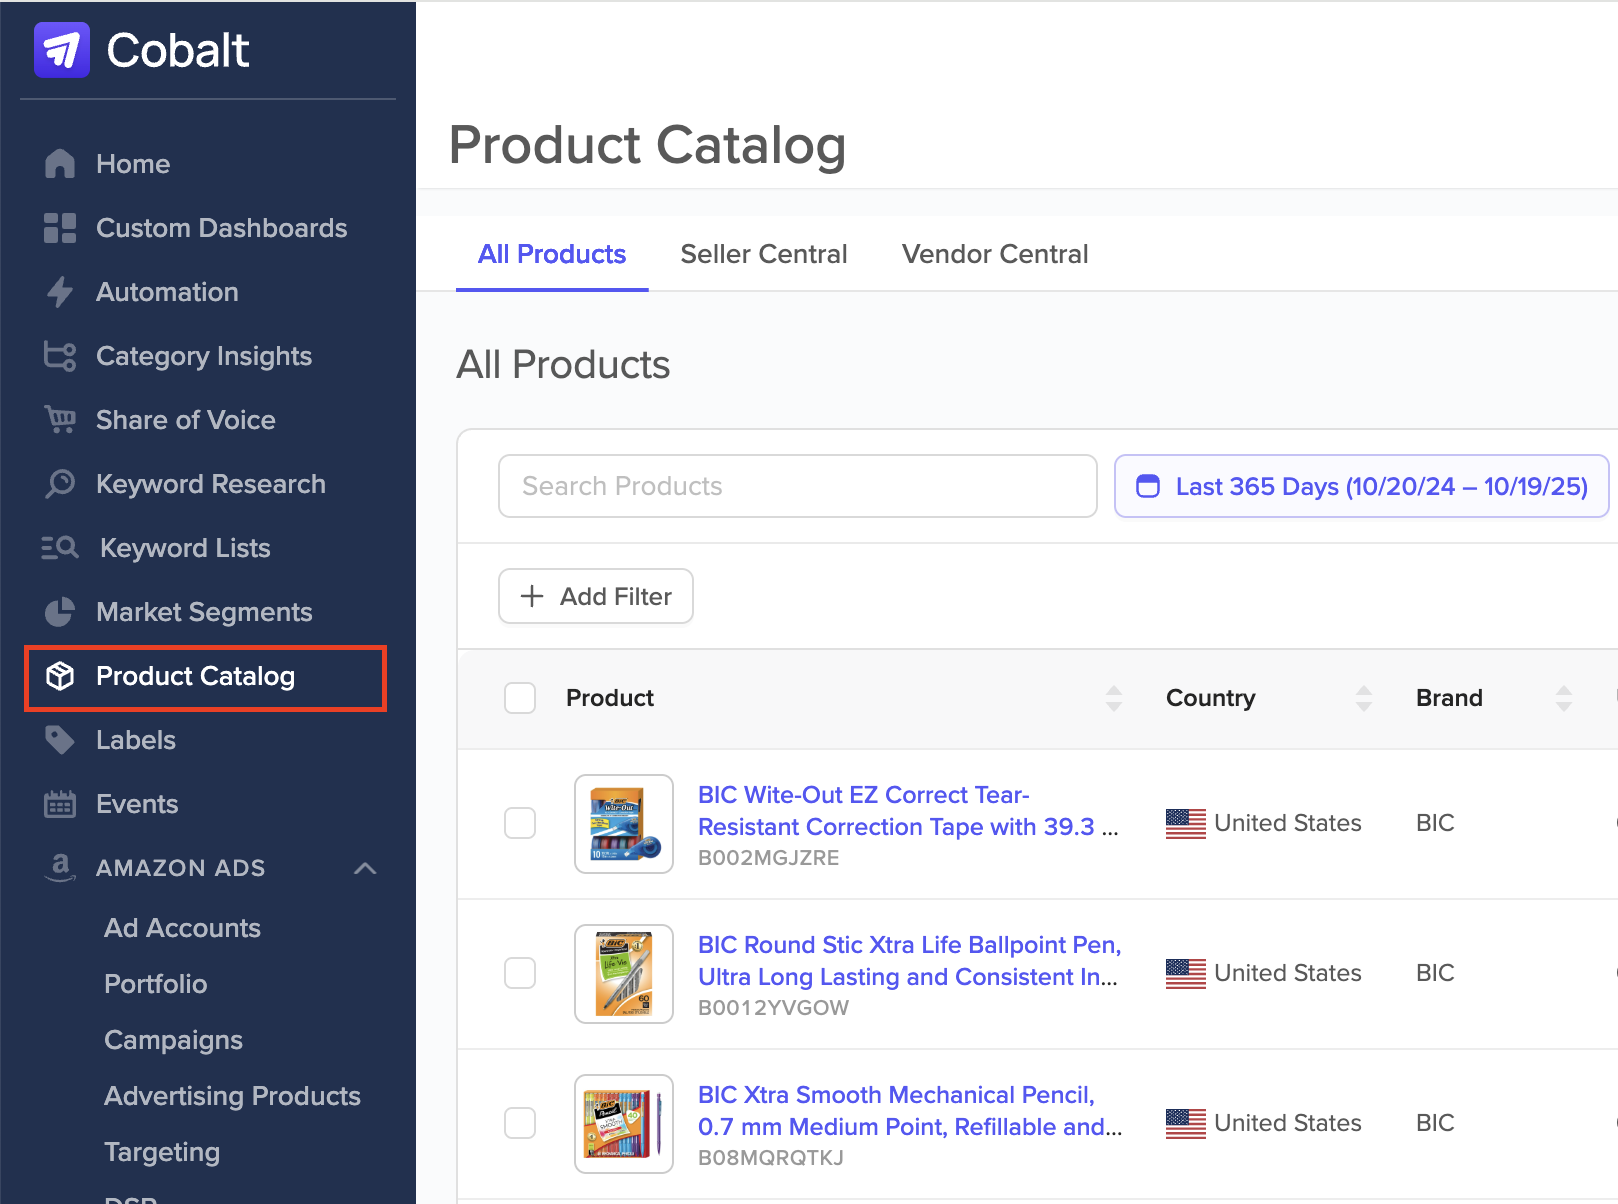Click the Round Stic pen thumbnail
The width and height of the screenshot is (1618, 1204).
624,974
